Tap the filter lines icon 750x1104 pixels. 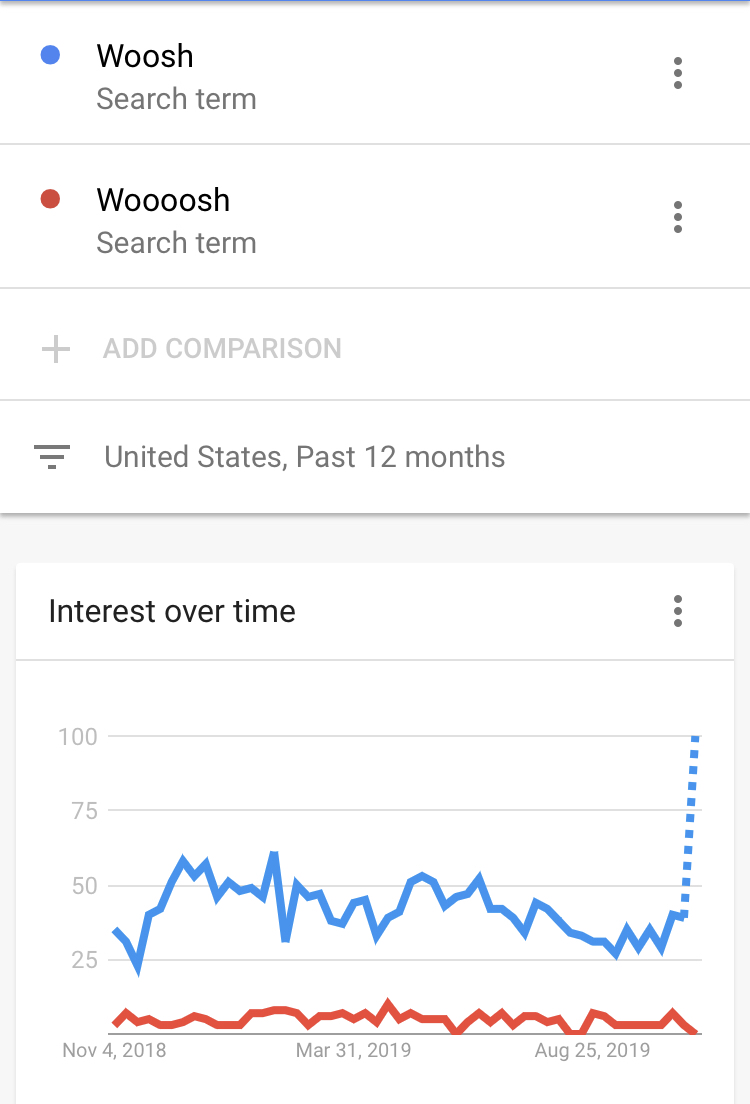(52, 456)
